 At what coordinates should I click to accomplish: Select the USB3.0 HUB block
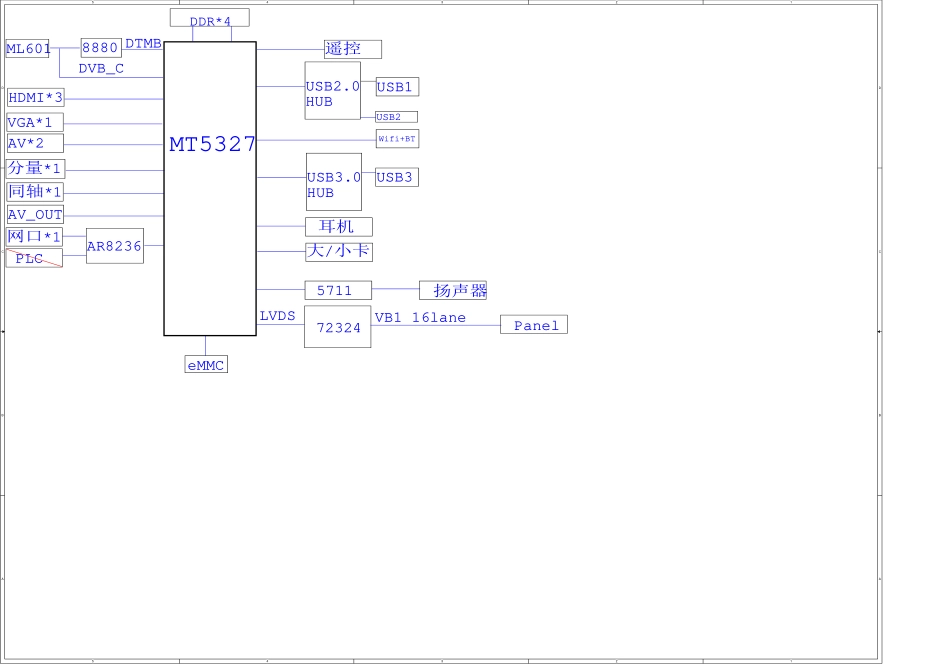click(334, 182)
